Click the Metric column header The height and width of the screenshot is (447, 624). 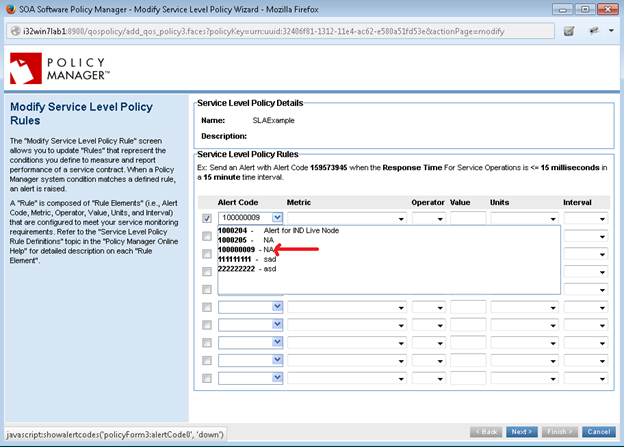pyautogui.click(x=298, y=202)
